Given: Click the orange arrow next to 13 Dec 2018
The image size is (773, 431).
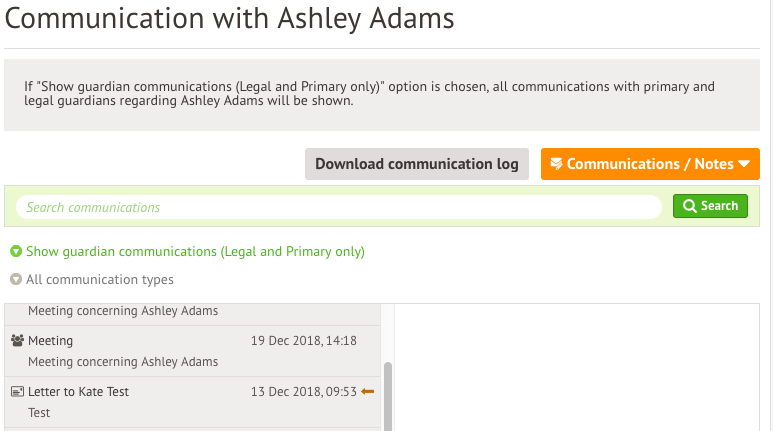Looking at the screenshot, I should point(368,392).
